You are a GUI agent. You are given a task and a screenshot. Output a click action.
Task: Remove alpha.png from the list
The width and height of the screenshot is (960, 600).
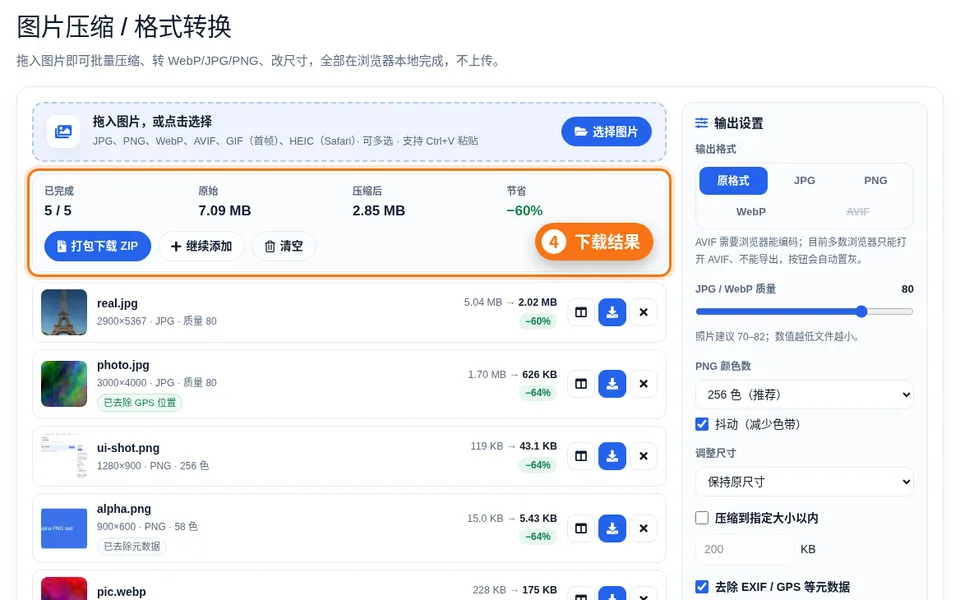click(x=643, y=528)
